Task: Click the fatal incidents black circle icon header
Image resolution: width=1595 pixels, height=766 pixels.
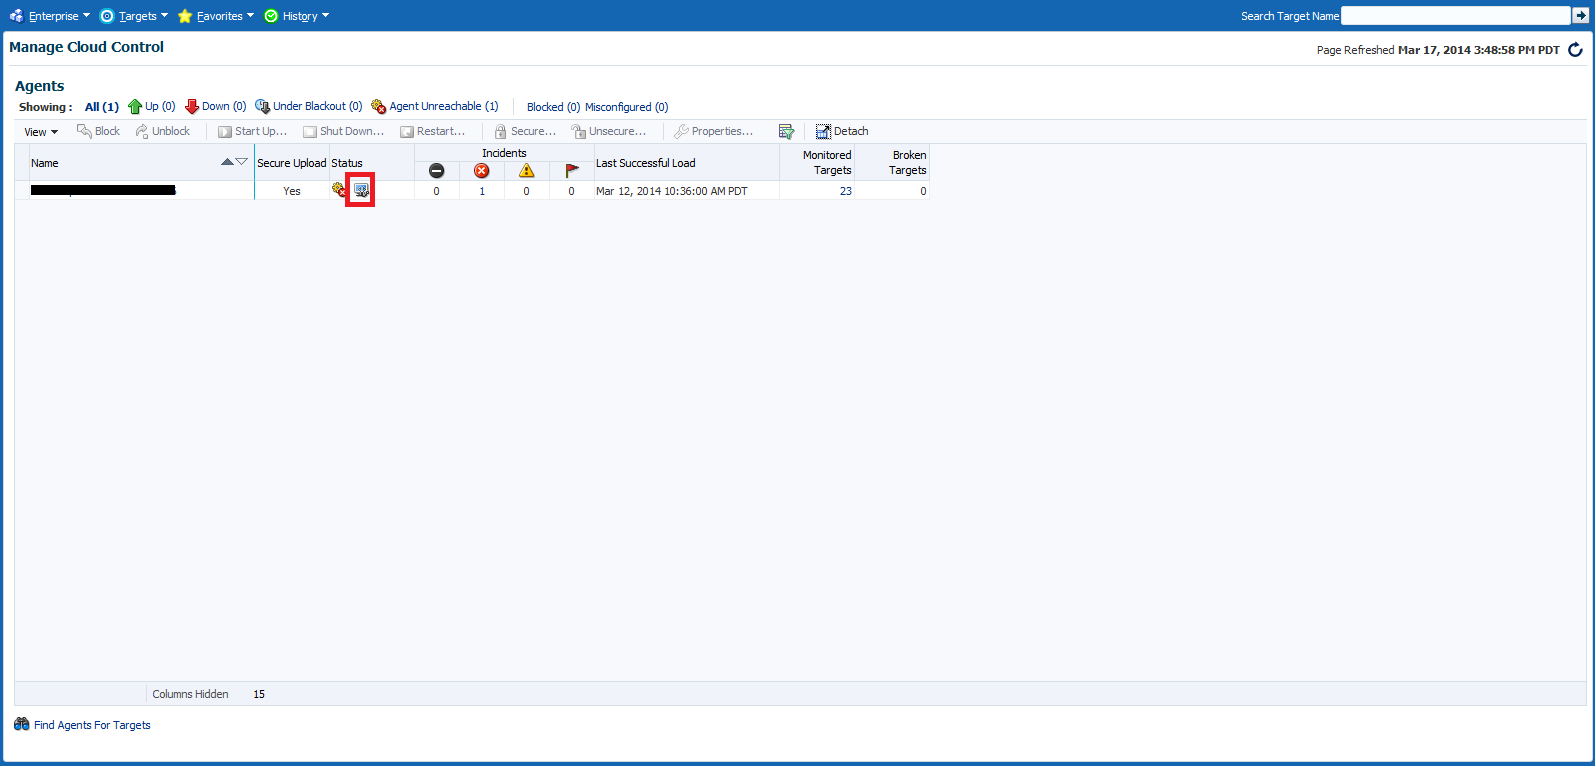Action: (436, 171)
